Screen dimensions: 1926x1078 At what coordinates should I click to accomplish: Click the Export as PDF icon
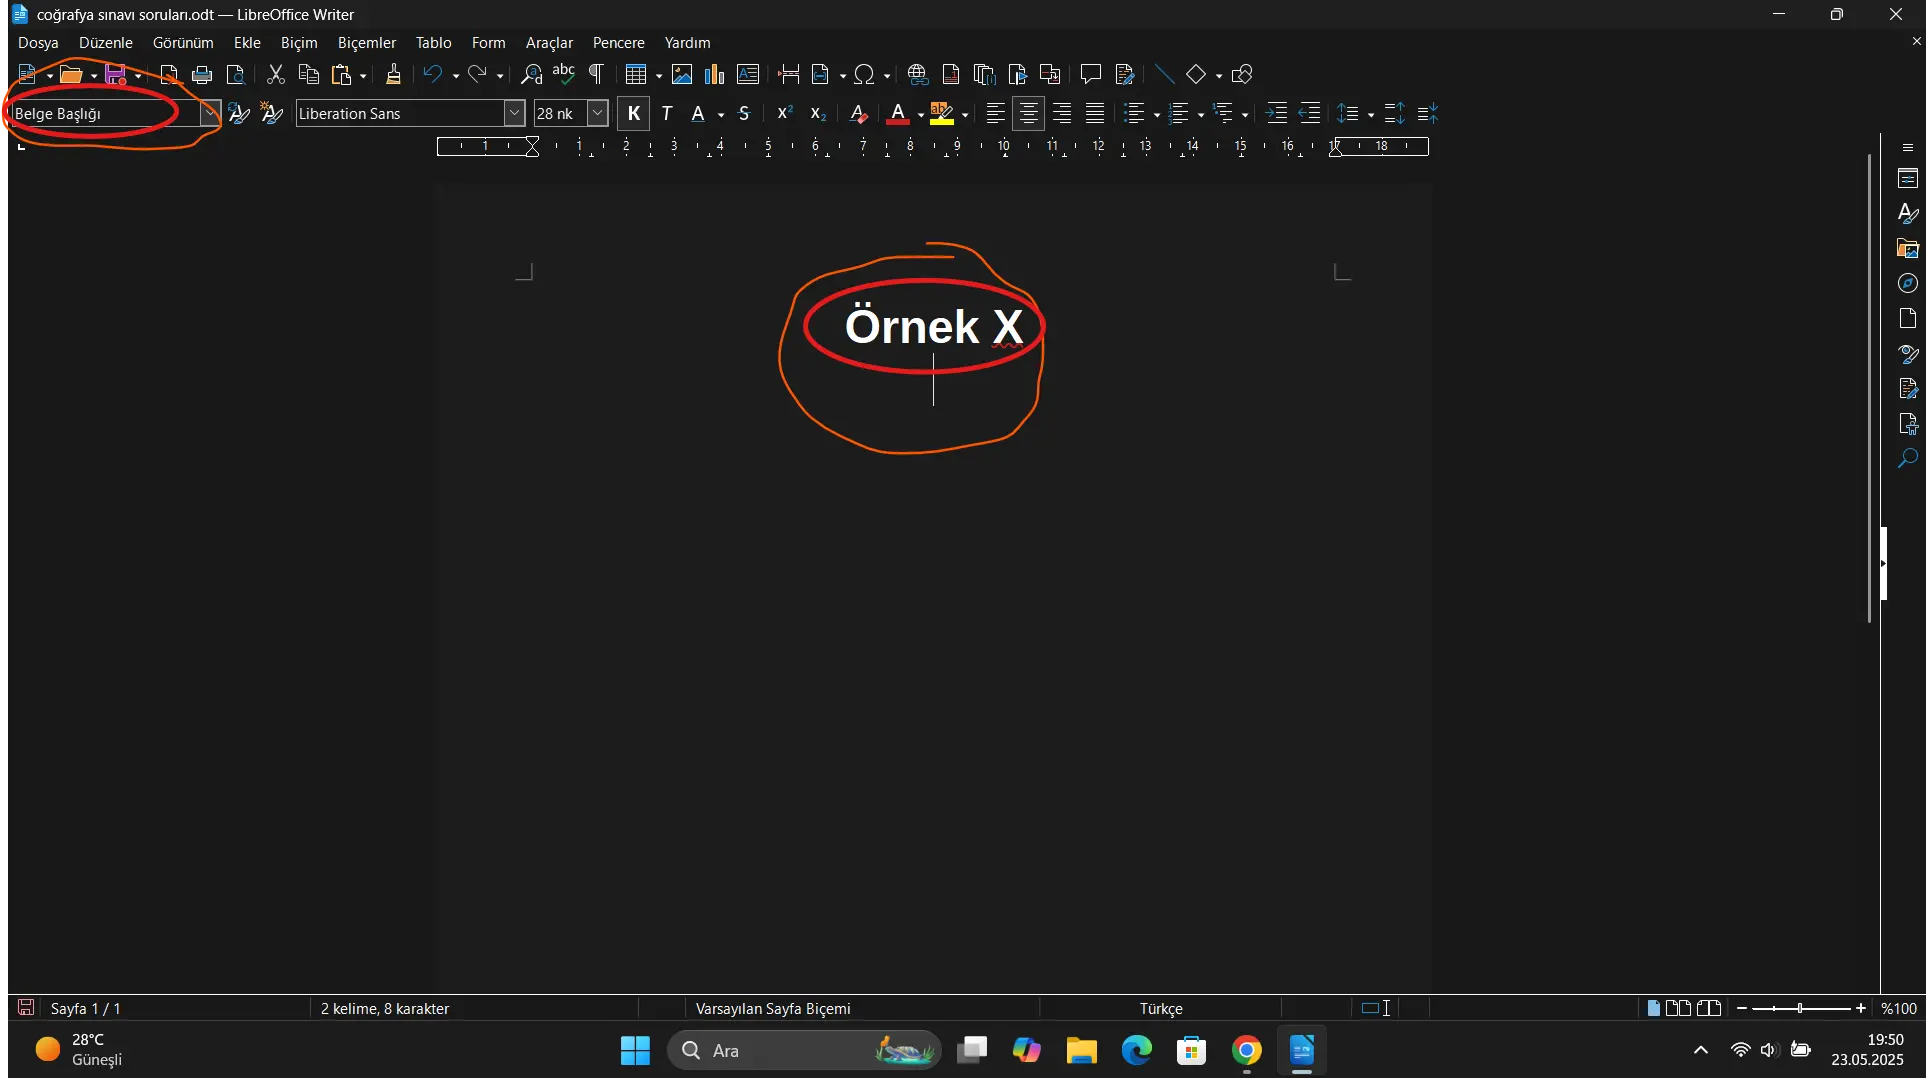(169, 74)
